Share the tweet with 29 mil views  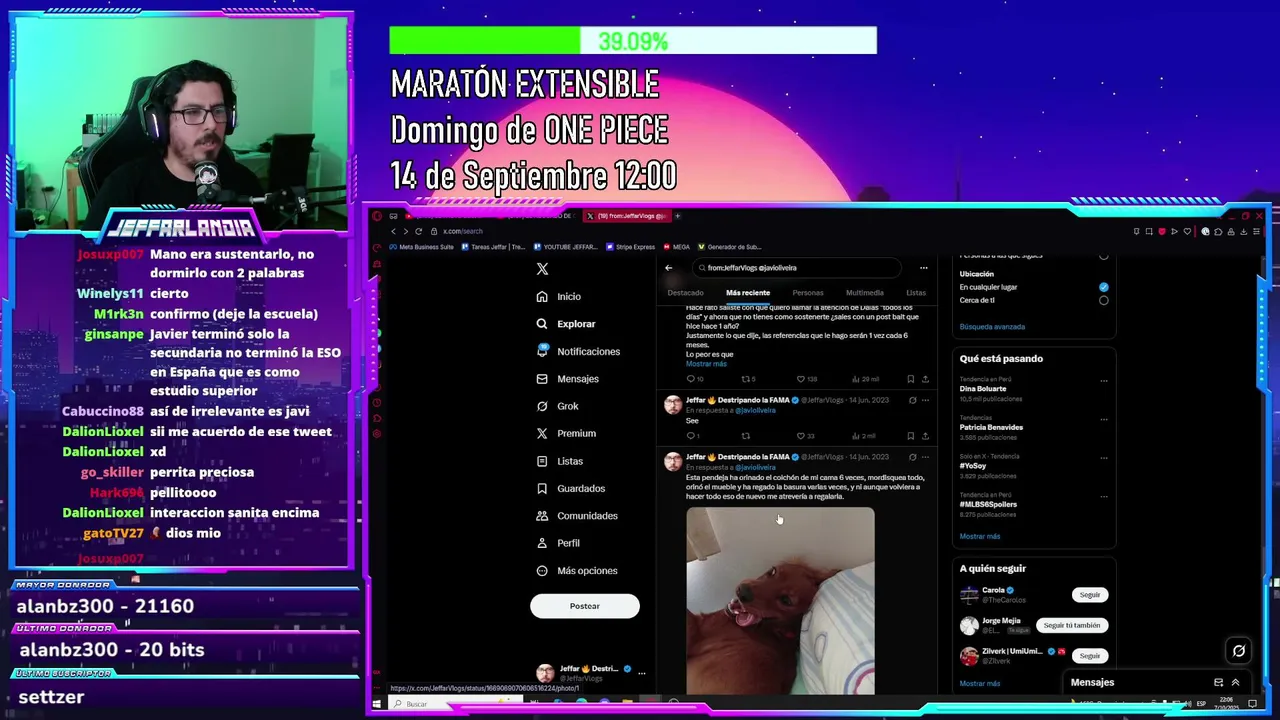click(x=925, y=380)
